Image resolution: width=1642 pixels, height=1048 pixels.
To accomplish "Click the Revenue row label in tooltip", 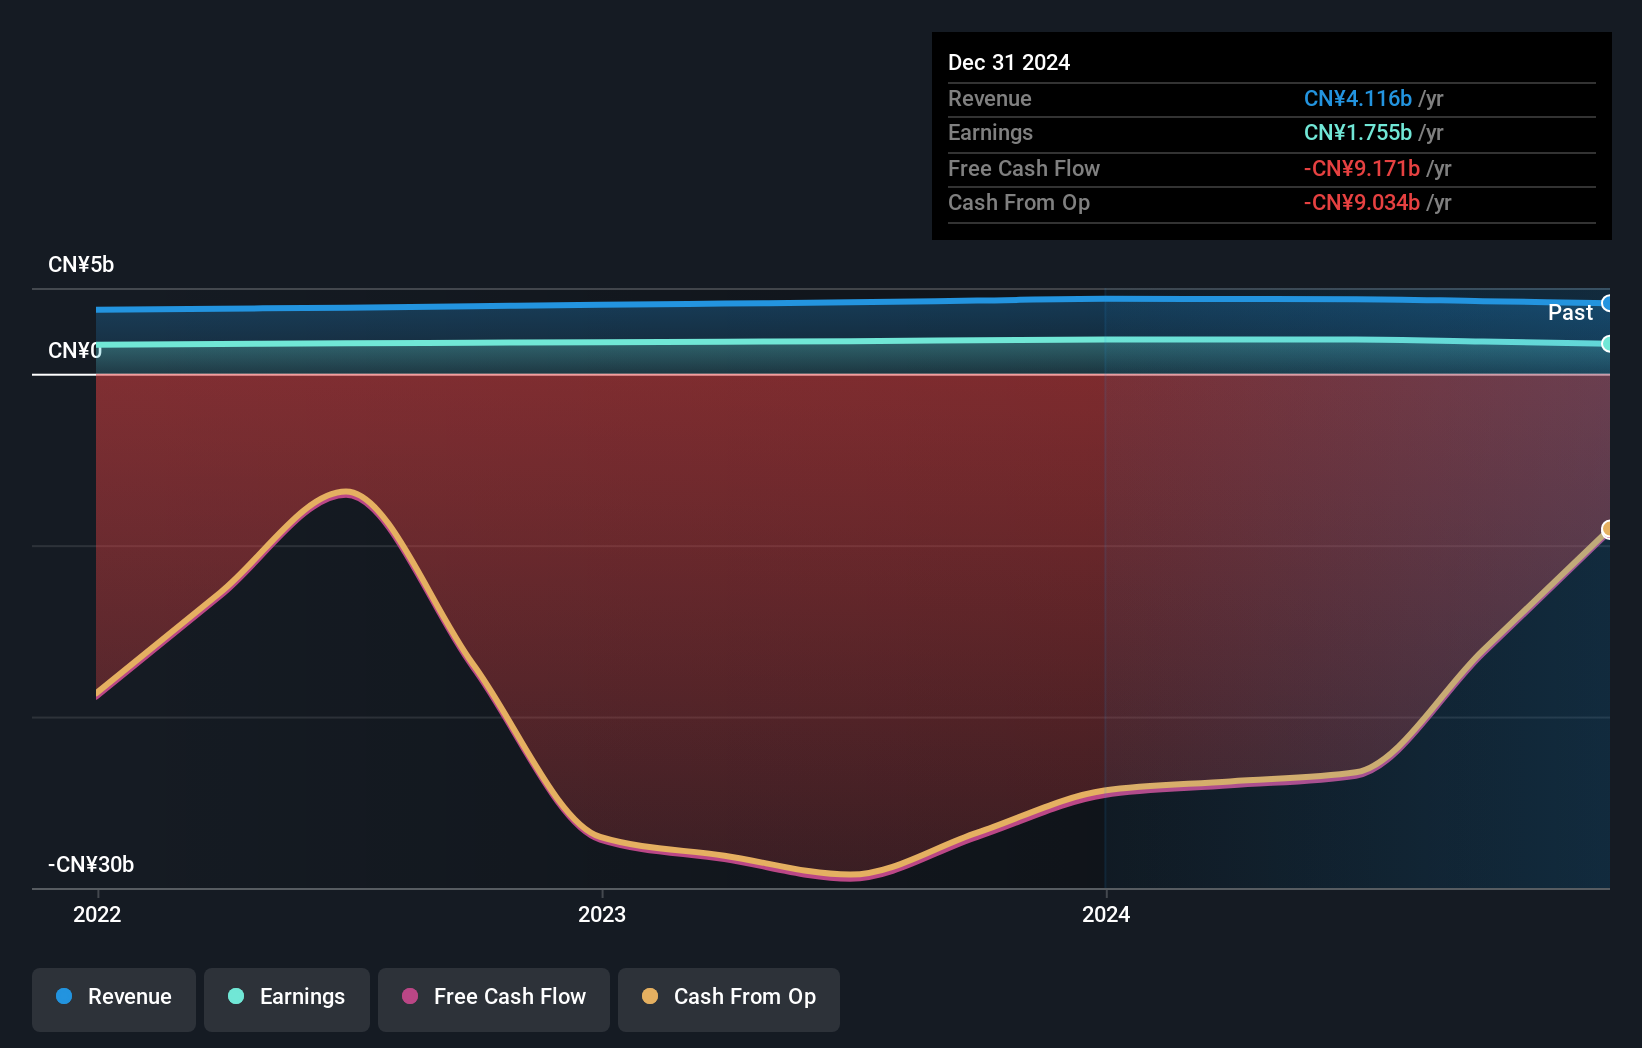I will (990, 99).
